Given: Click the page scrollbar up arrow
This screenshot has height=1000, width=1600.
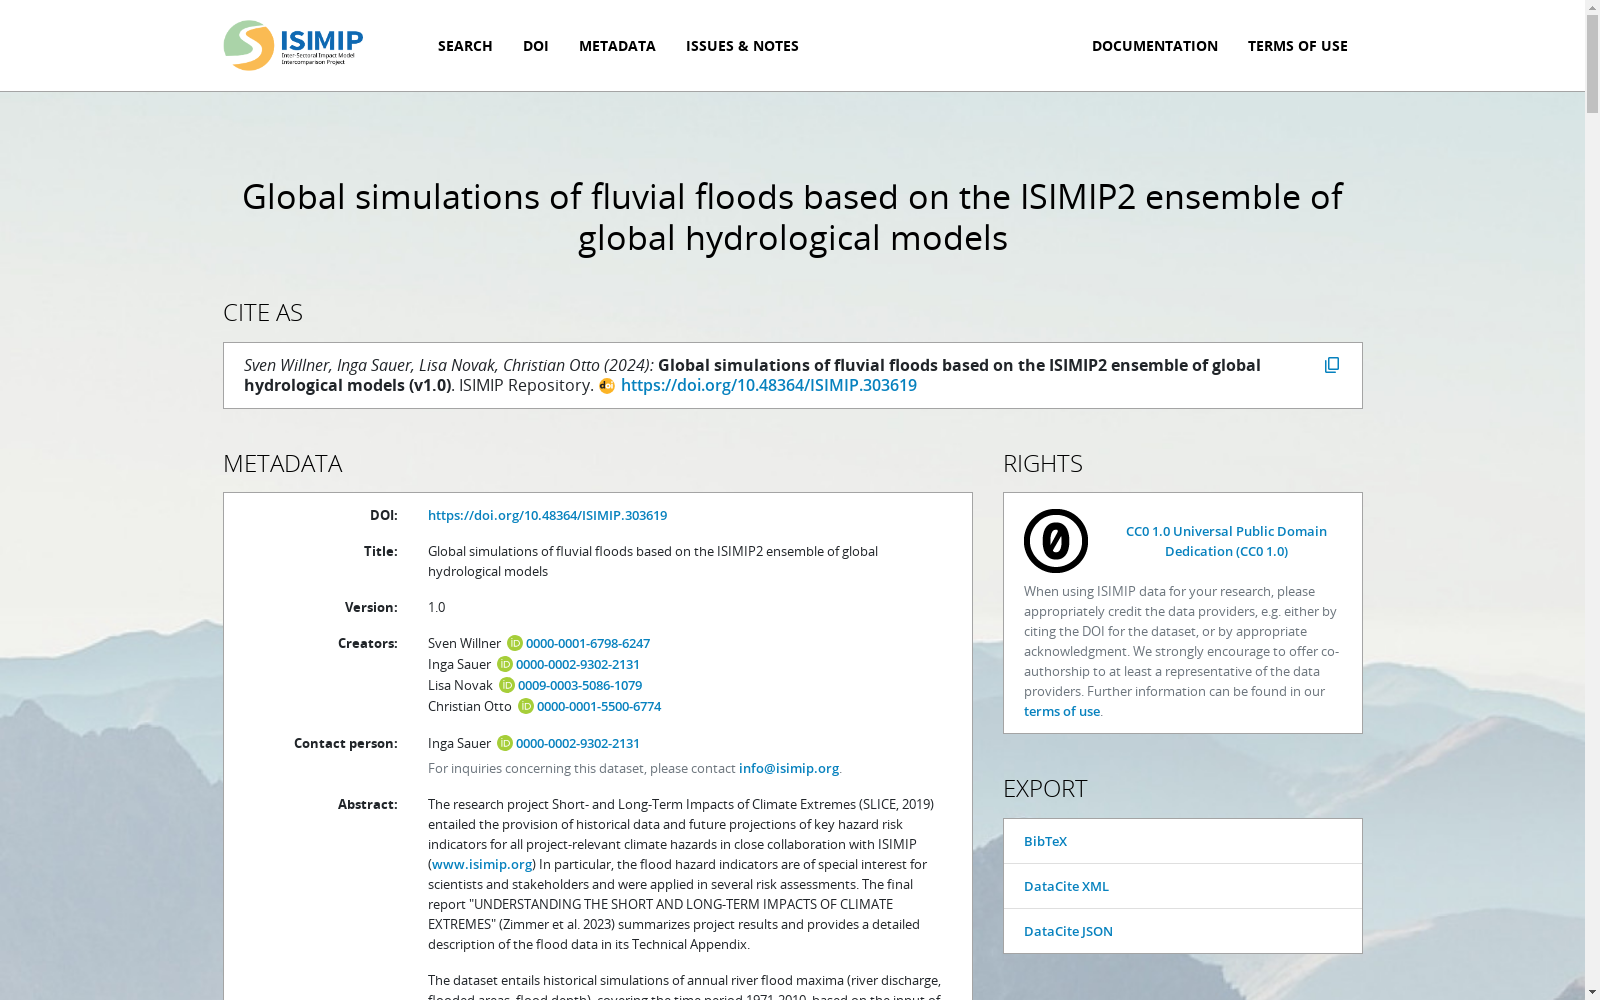Looking at the screenshot, I should (1592, 8).
